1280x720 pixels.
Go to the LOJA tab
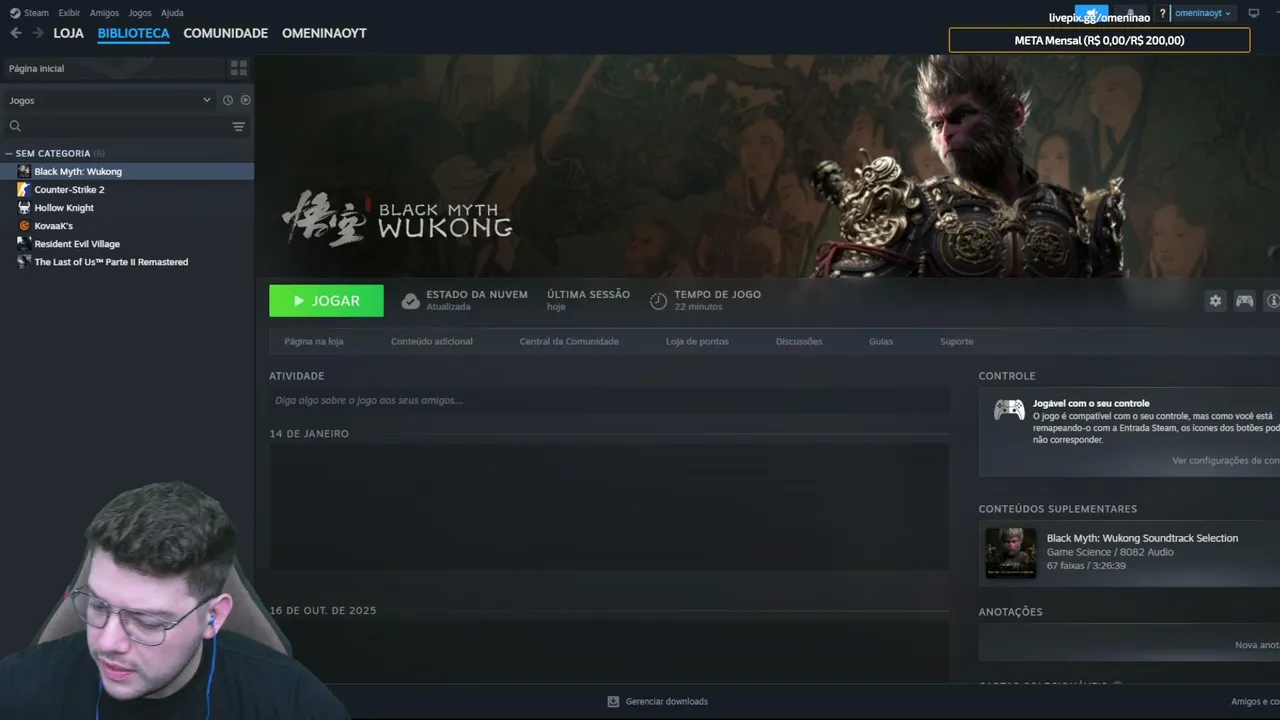pos(68,33)
